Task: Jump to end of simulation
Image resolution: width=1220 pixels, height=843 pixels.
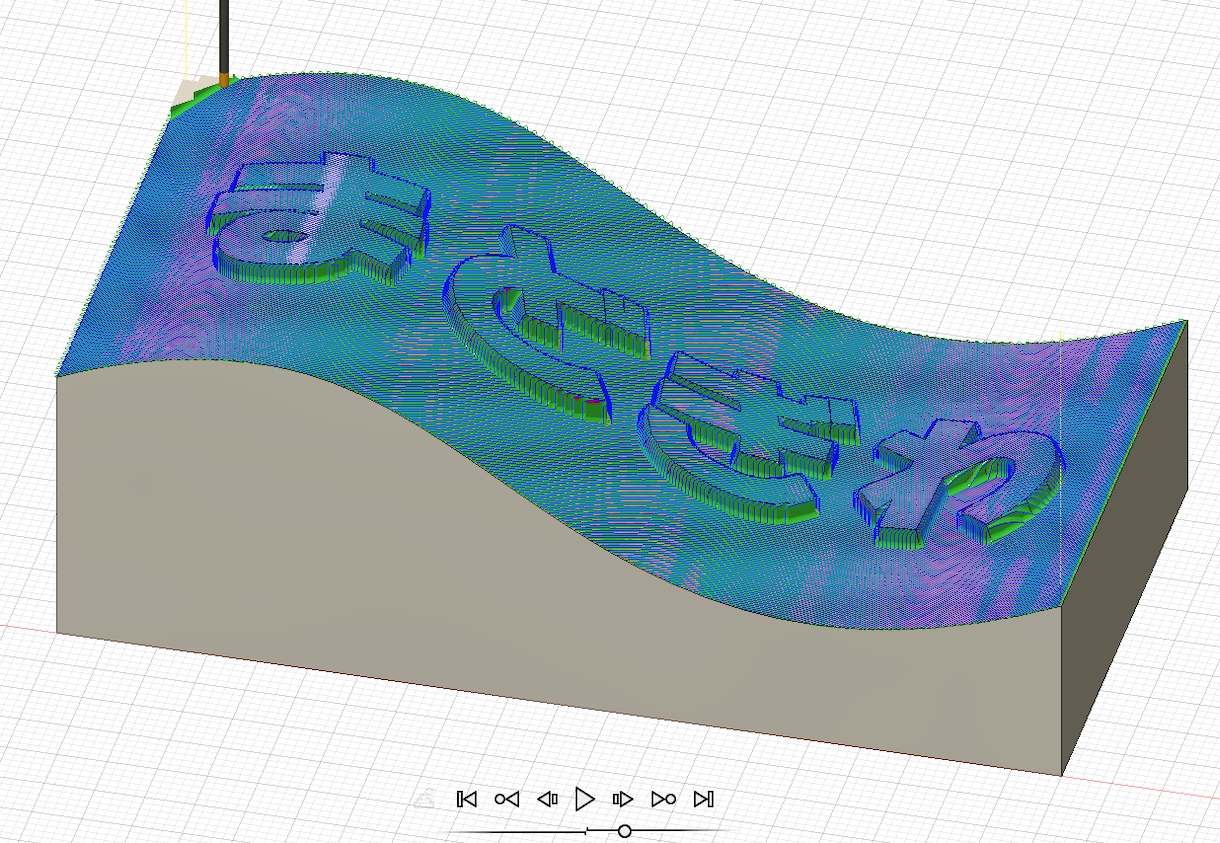Action: [704, 799]
